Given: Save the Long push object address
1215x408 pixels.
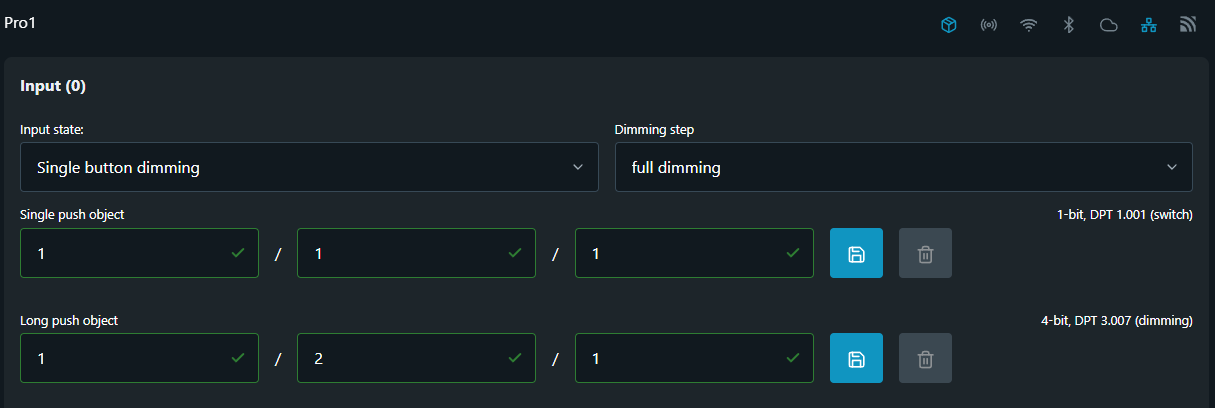Looking at the screenshot, I should coord(856,358).
